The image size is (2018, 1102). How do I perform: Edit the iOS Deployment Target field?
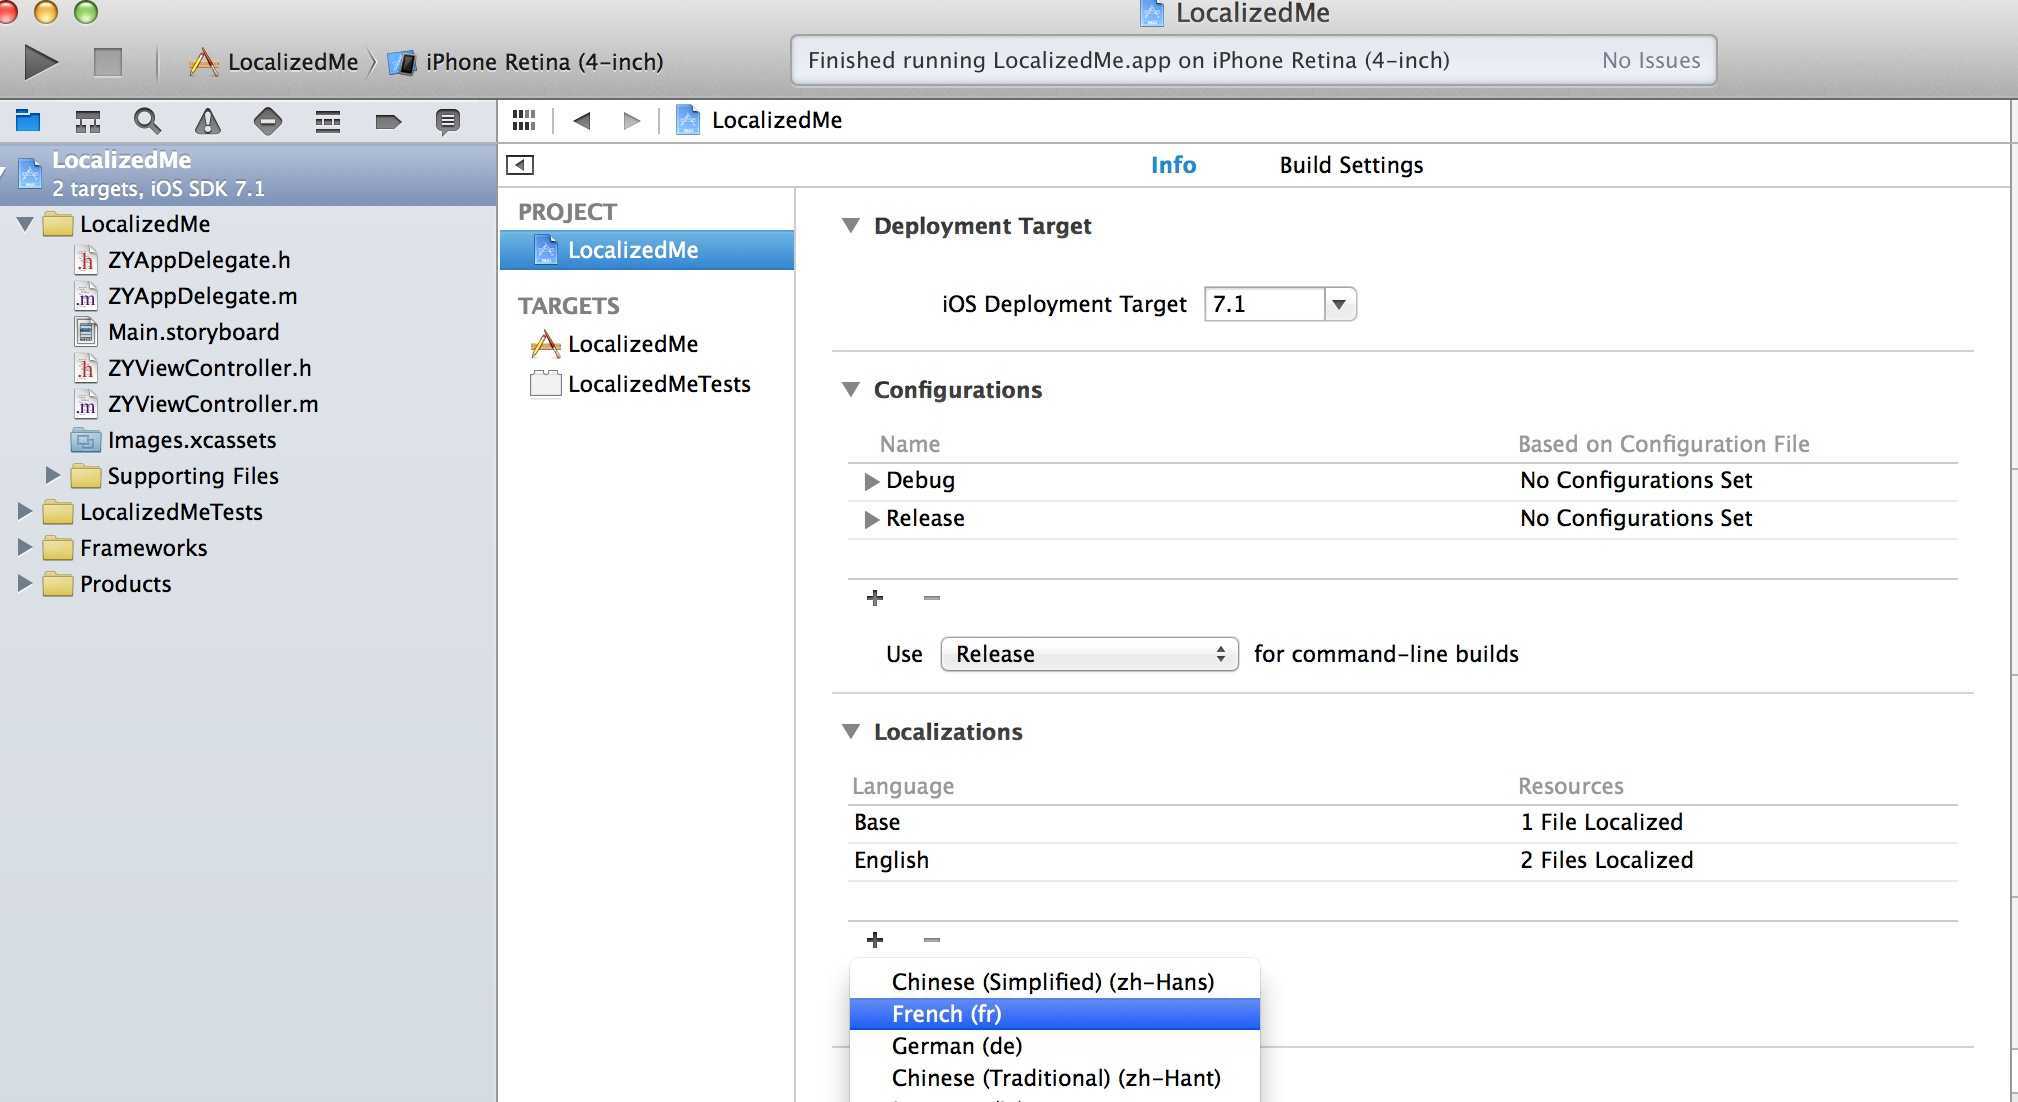(x=1264, y=304)
